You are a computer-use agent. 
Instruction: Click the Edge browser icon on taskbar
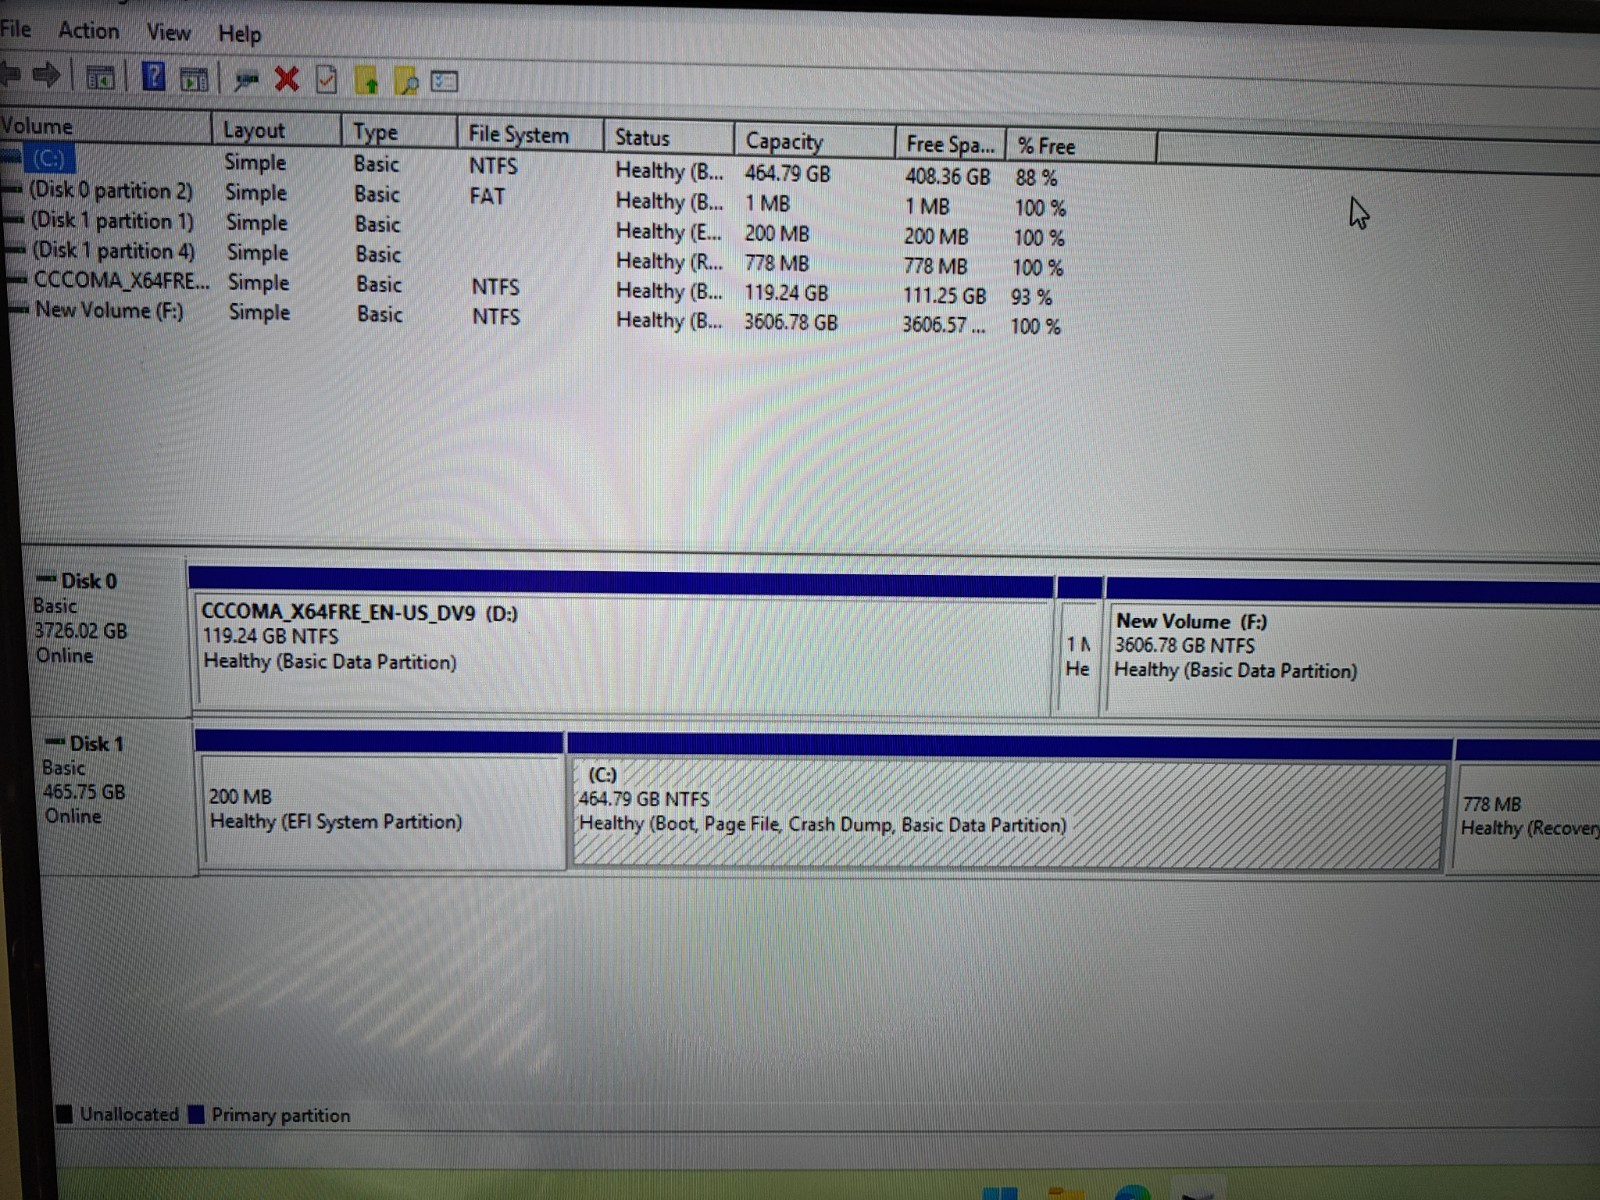(1132, 1193)
